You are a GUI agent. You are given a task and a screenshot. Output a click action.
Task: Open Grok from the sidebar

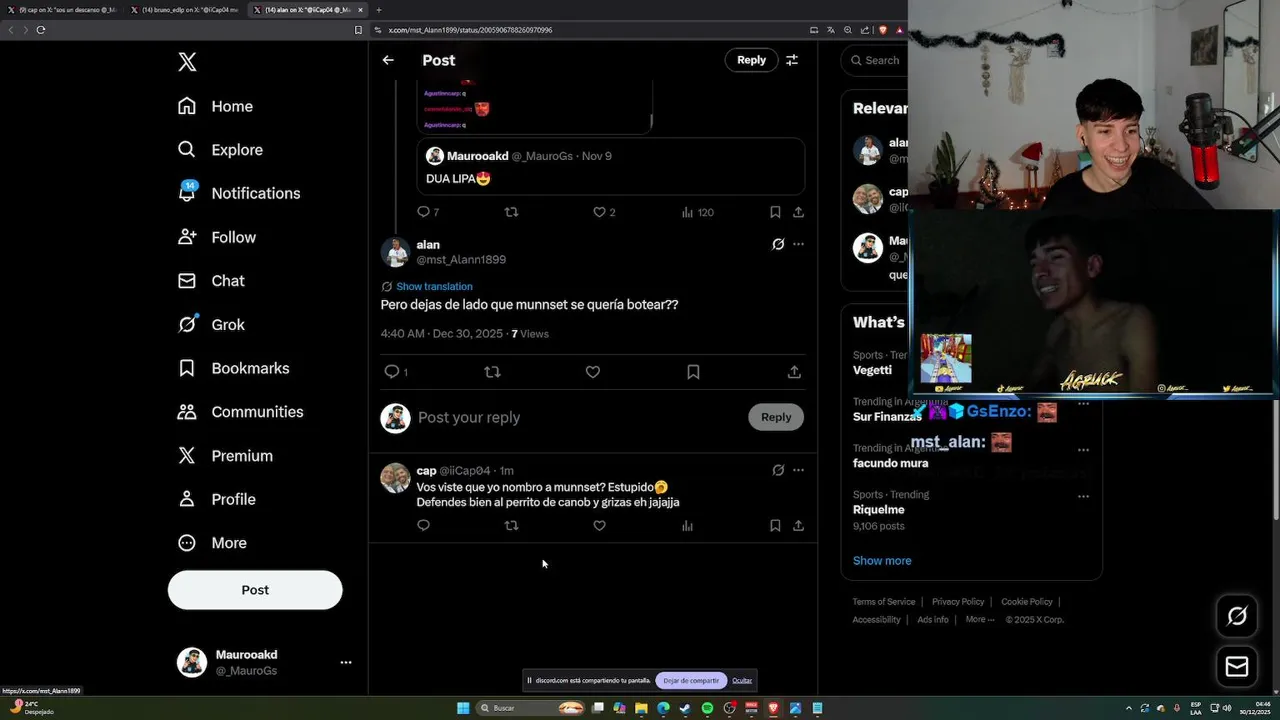coord(211,324)
